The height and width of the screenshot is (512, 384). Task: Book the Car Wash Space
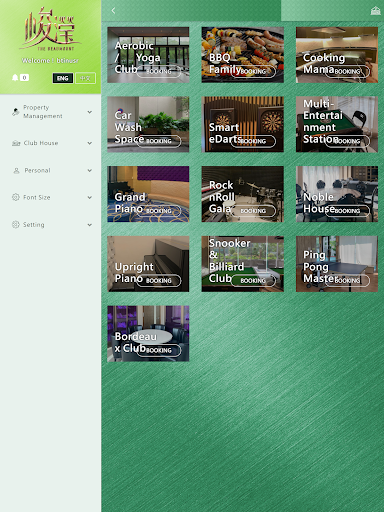point(159,141)
